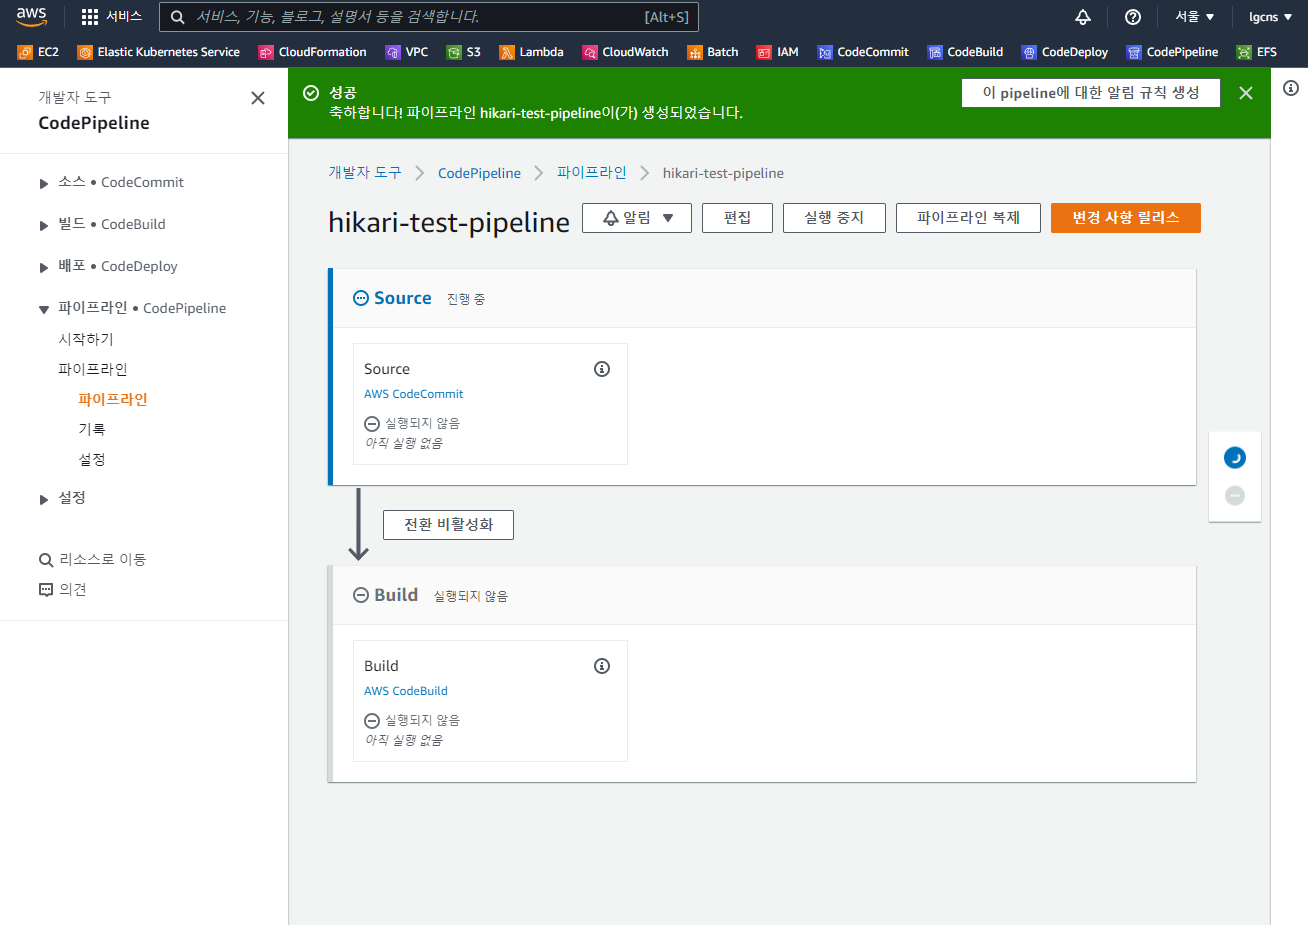This screenshot has height=925, width=1308.
Task: Dismiss the green success banner
Action: tap(1246, 93)
